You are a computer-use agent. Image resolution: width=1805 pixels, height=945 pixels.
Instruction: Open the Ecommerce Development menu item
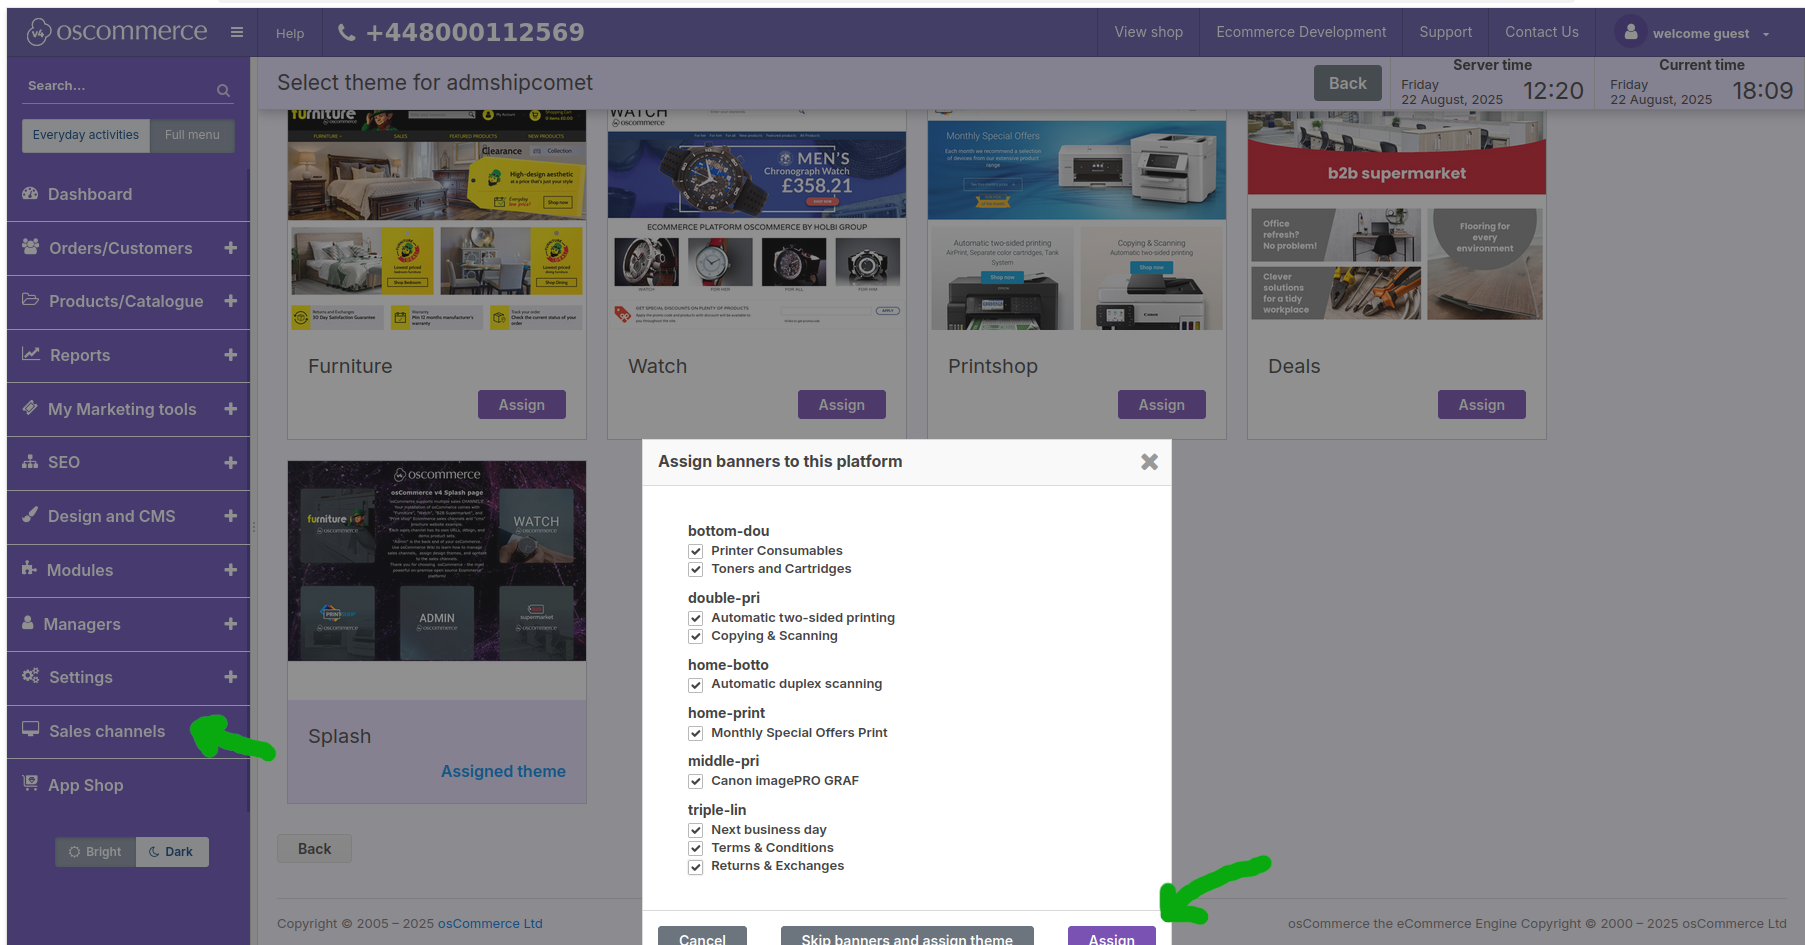pyautogui.click(x=1300, y=32)
